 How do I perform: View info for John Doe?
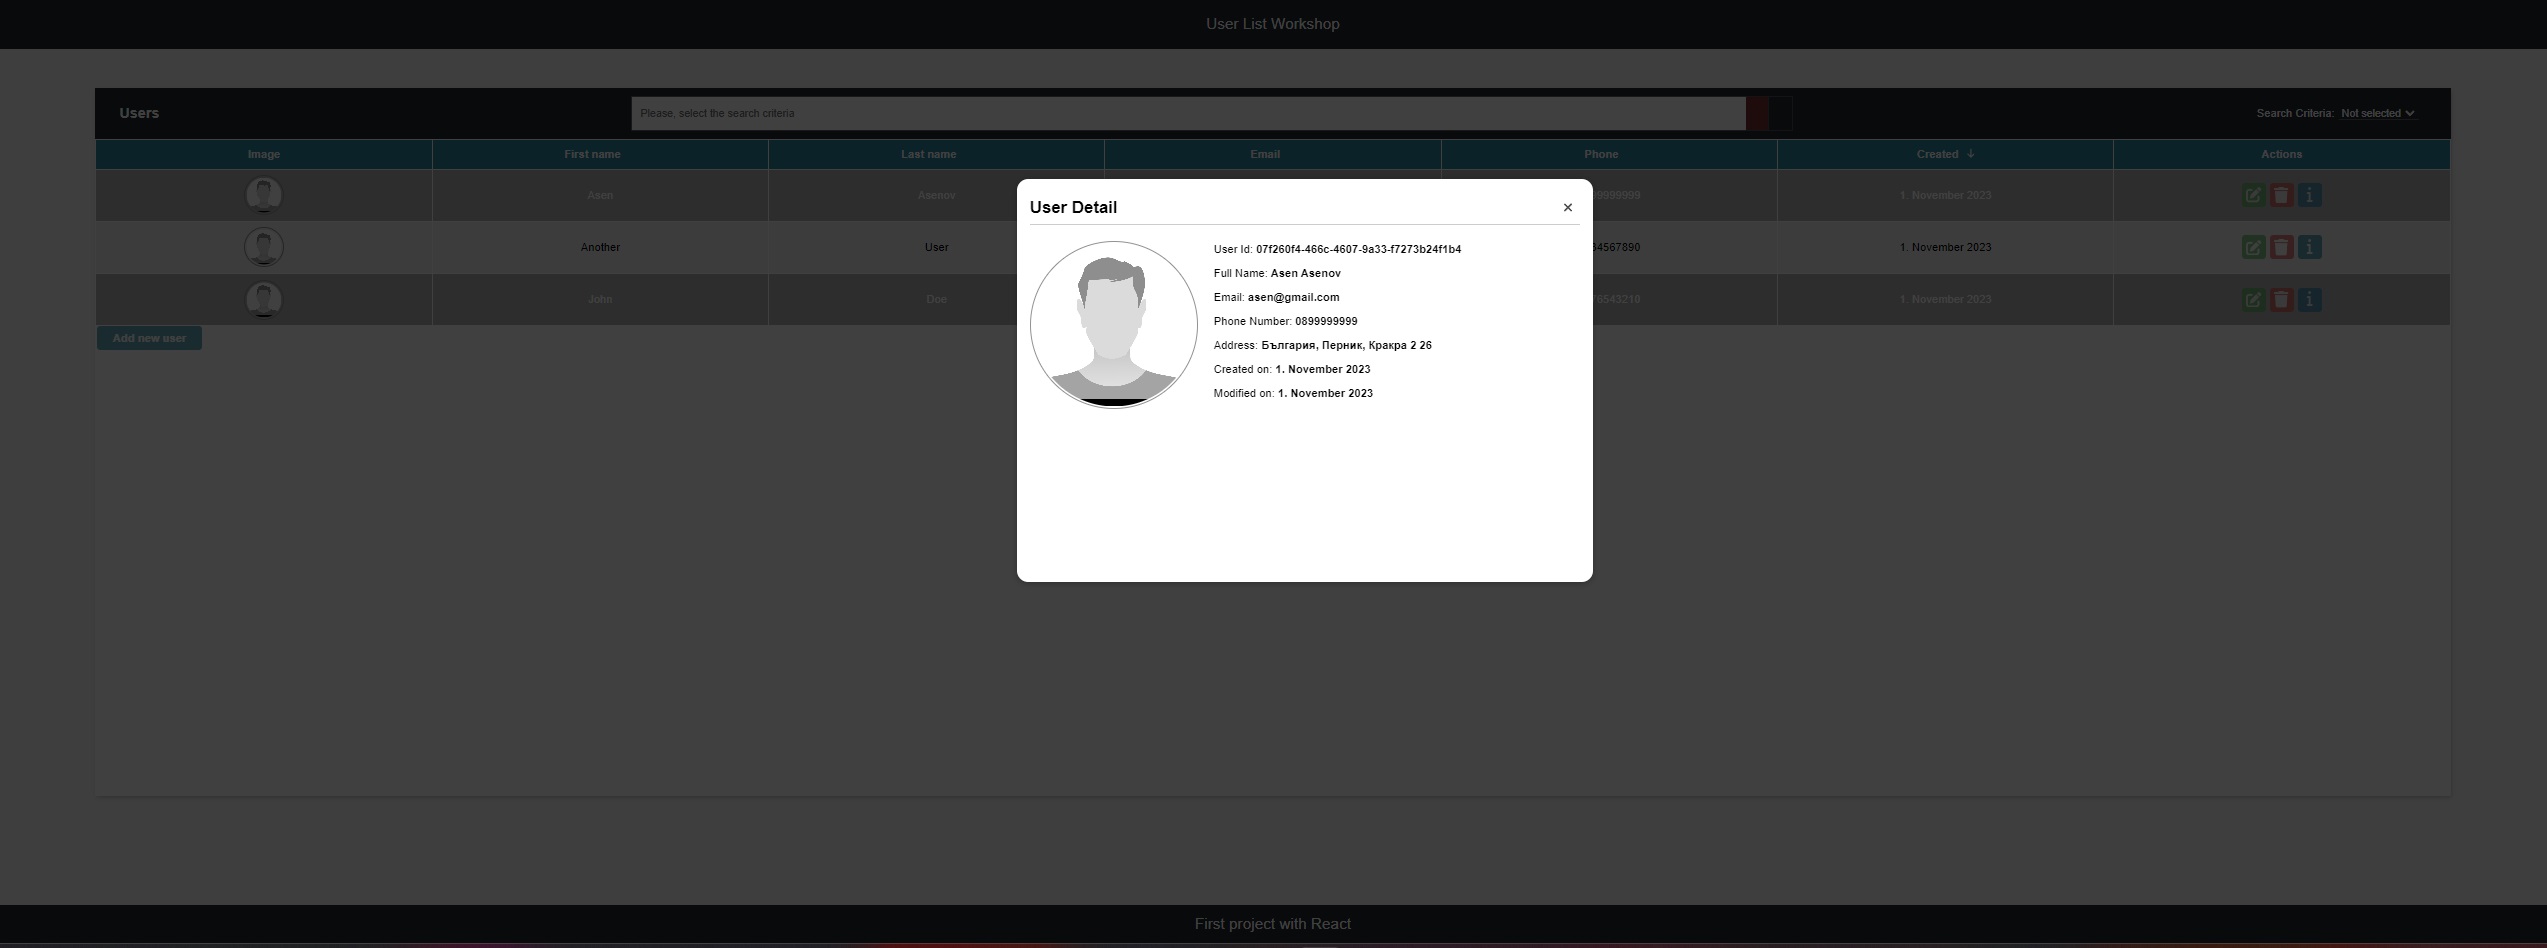pyautogui.click(x=2309, y=300)
